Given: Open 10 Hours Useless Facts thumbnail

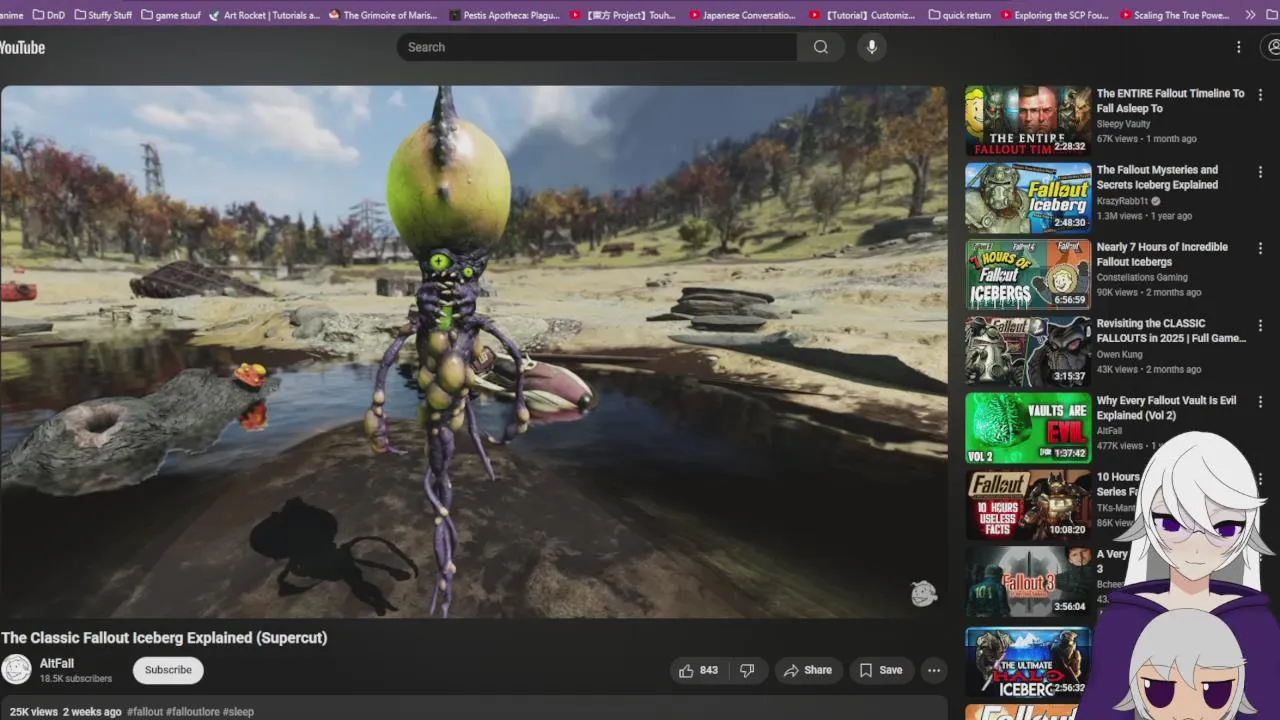Looking at the screenshot, I should (x=1028, y=504).
